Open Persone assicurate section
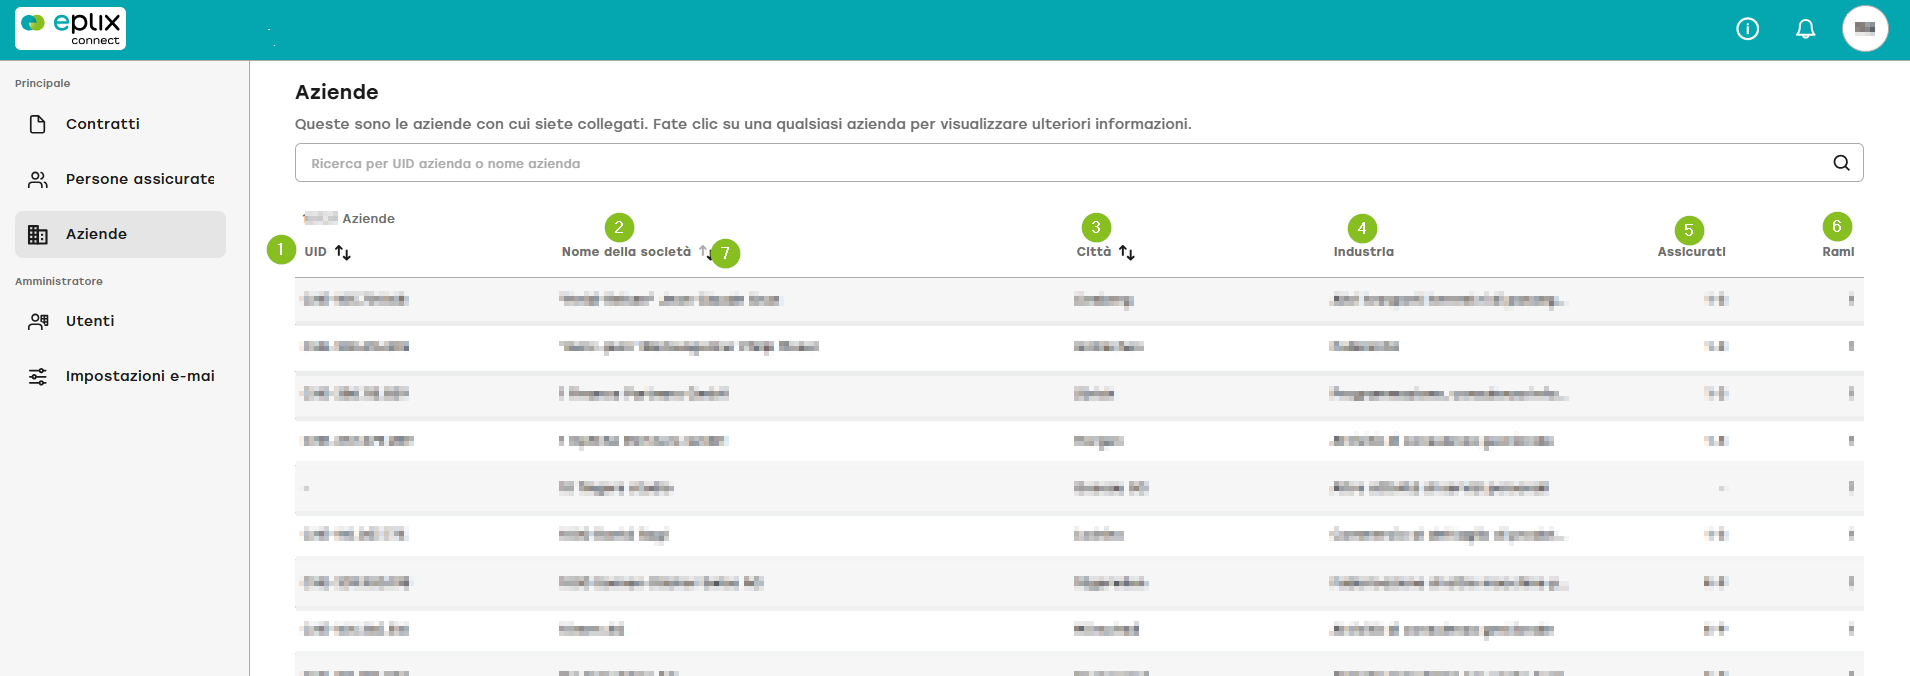This screenshot has width=1910, height=676. pos(120,179)
